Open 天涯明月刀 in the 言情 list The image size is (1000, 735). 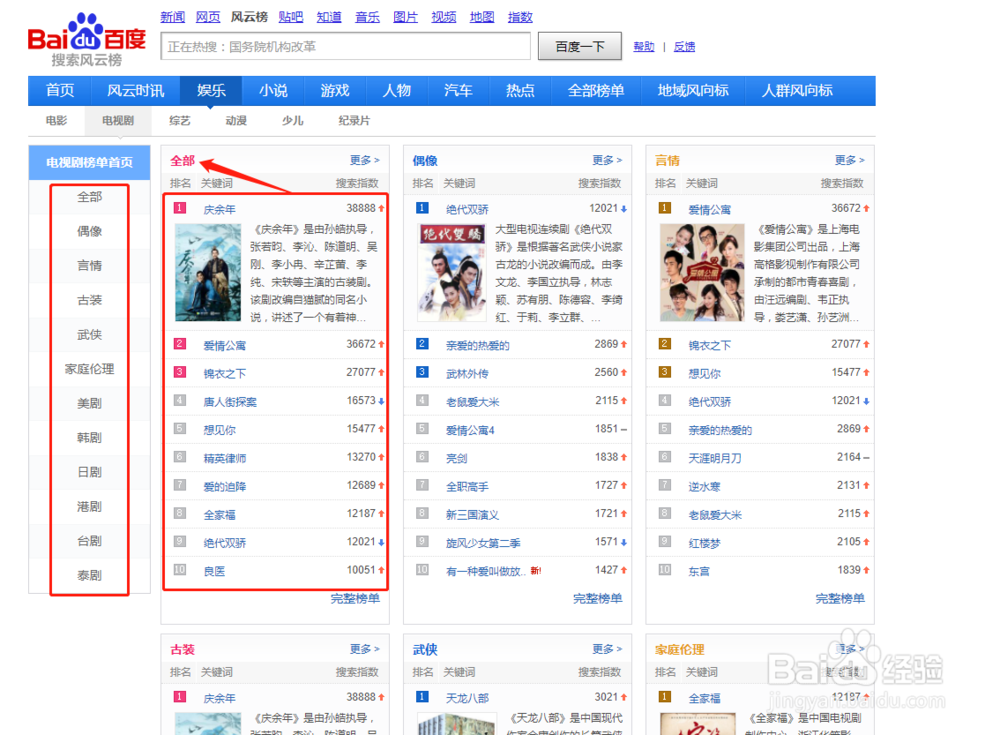tap(714, 458)
